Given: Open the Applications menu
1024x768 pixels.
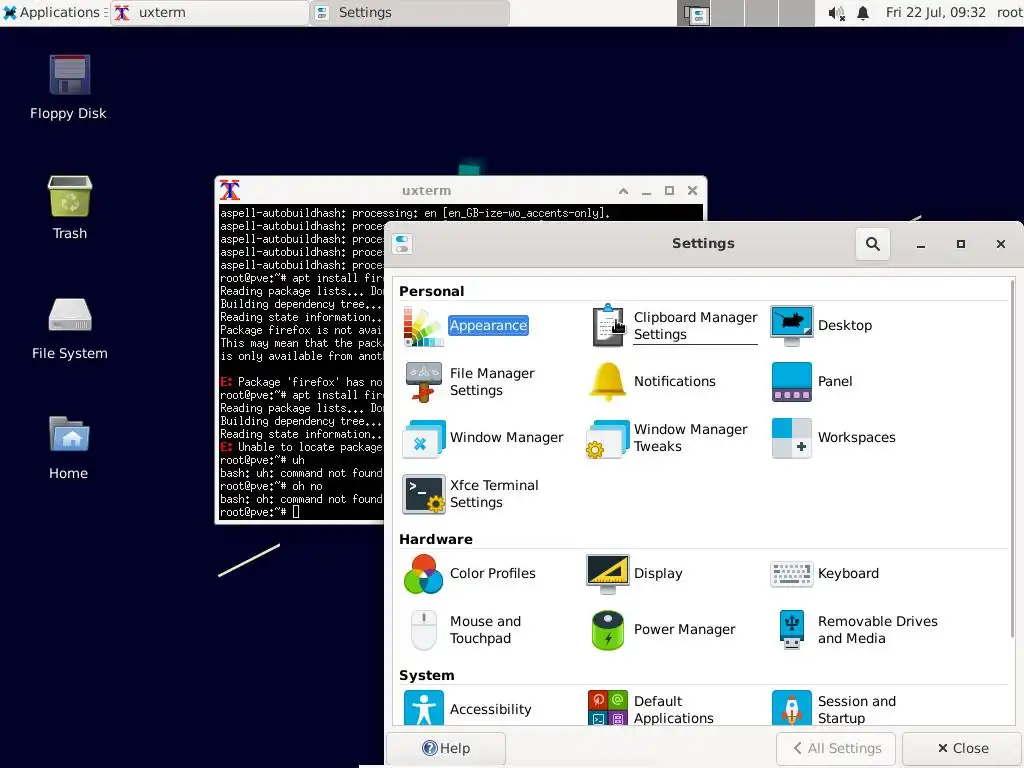Looking at the screenshot, I should tap(52, 12).
